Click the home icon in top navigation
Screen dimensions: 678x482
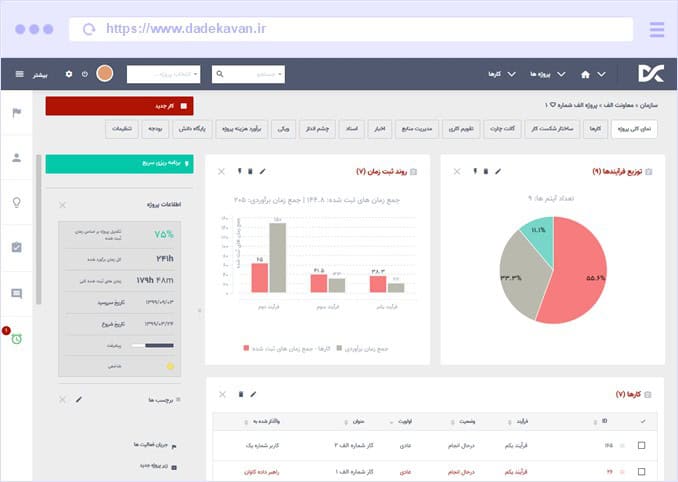[585, 74]
